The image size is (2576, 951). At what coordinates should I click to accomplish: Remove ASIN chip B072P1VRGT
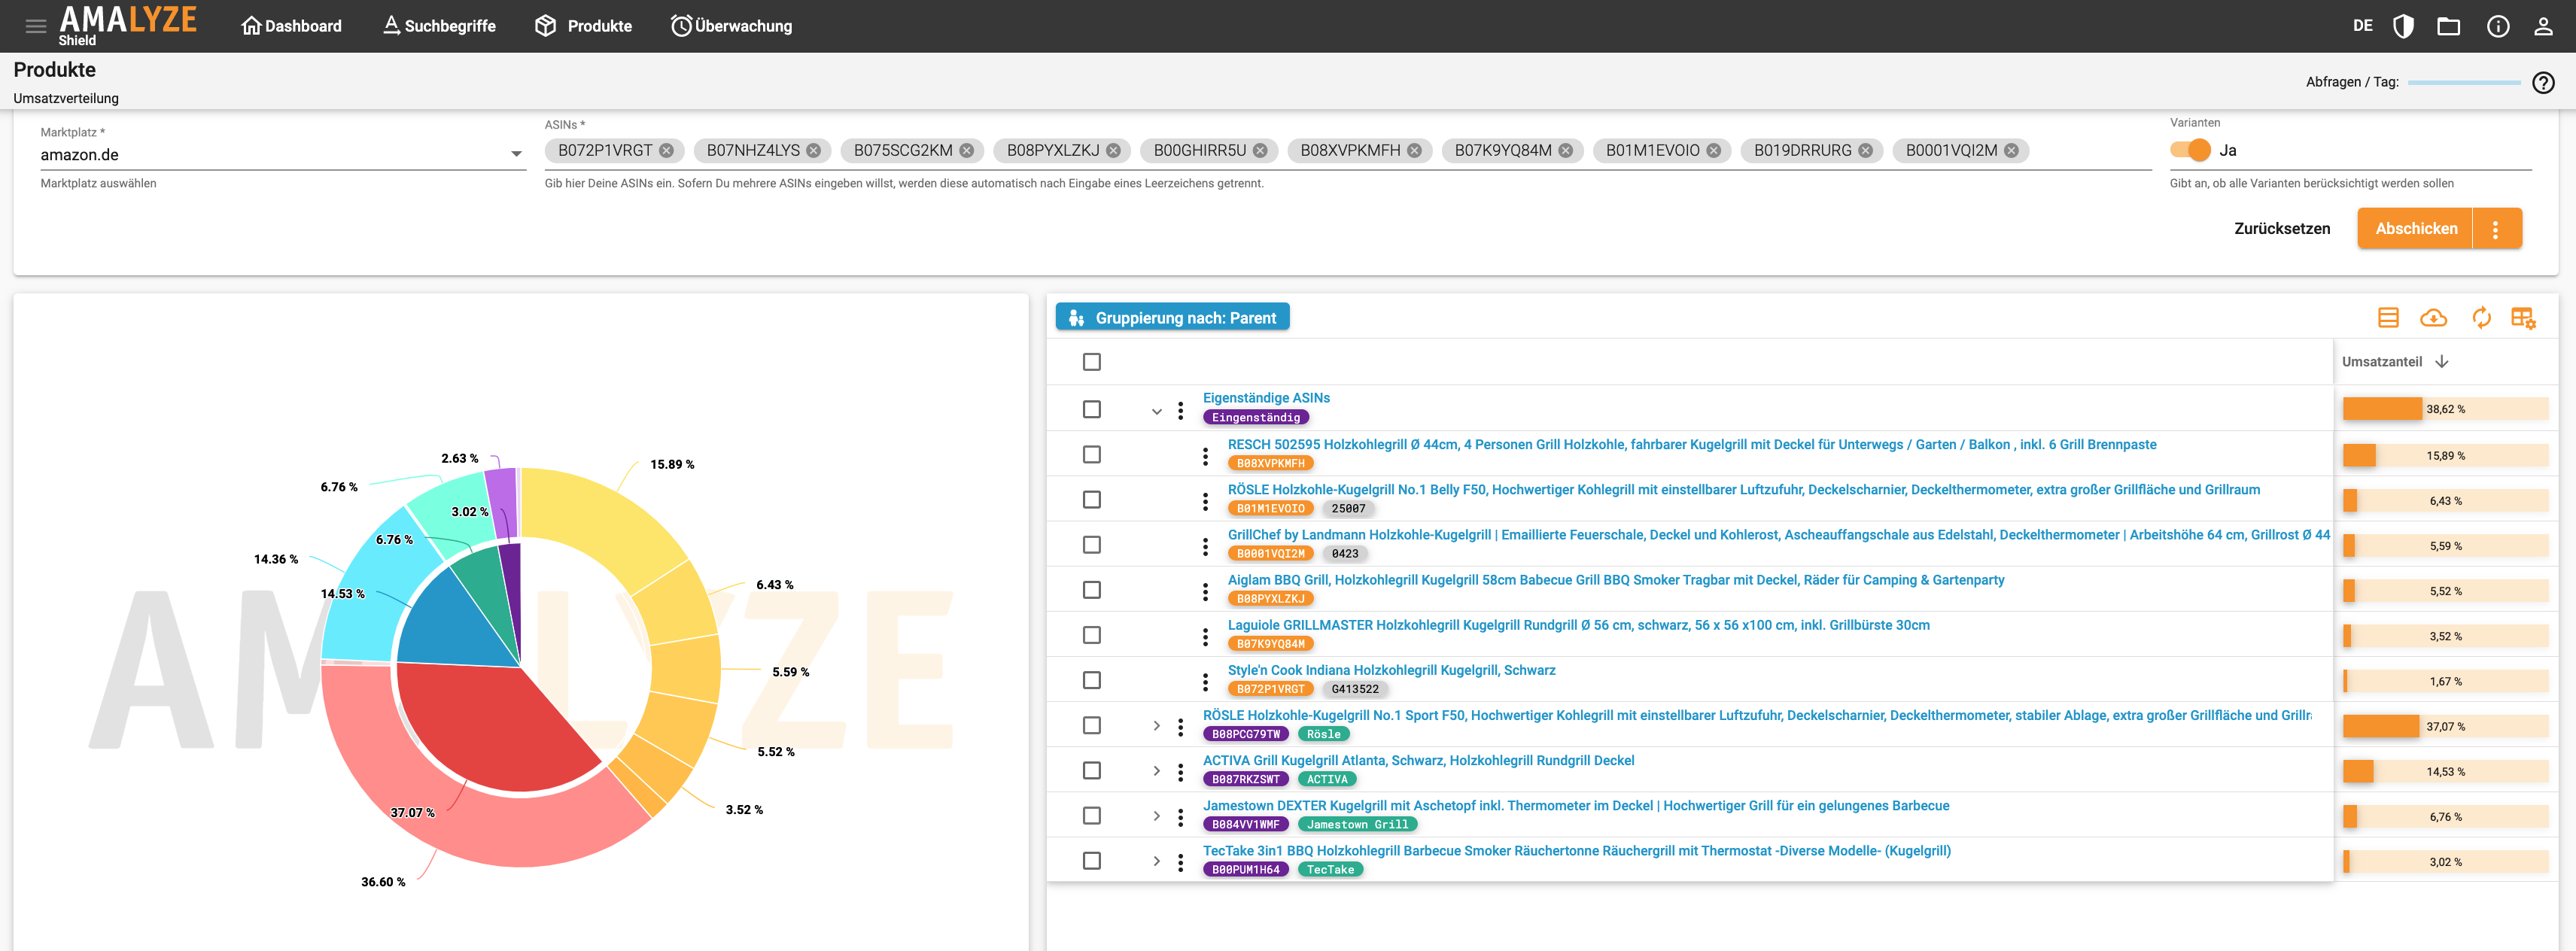[x=666, y=151]
